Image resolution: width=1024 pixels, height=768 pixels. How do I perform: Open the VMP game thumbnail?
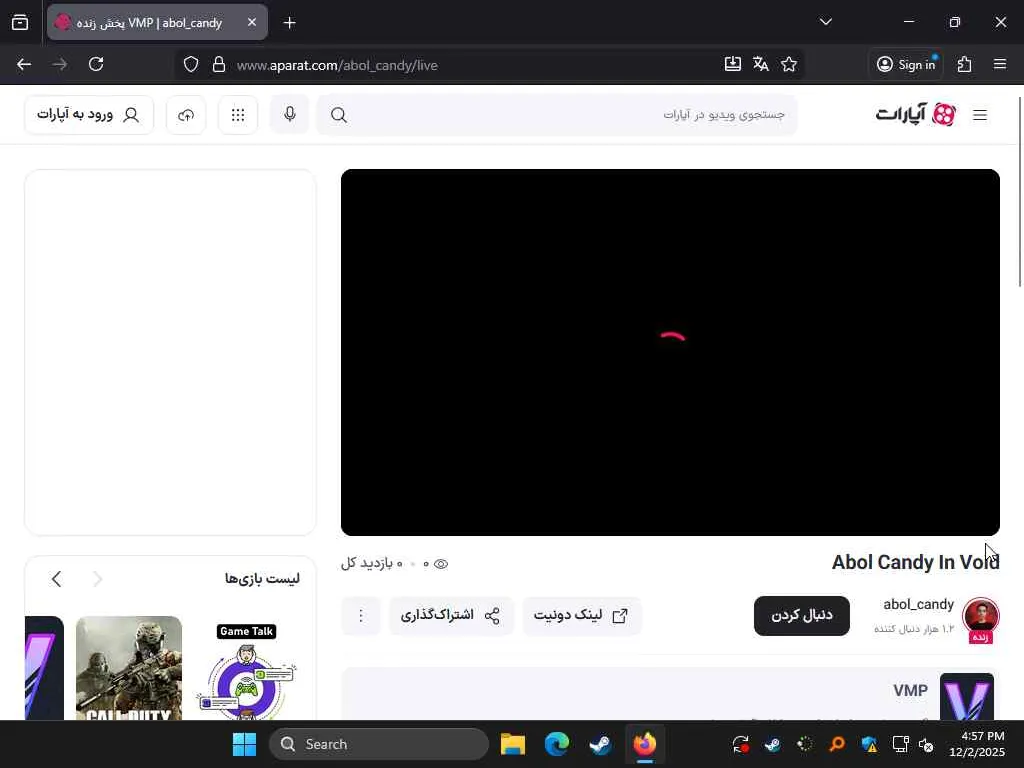(967, 697)
